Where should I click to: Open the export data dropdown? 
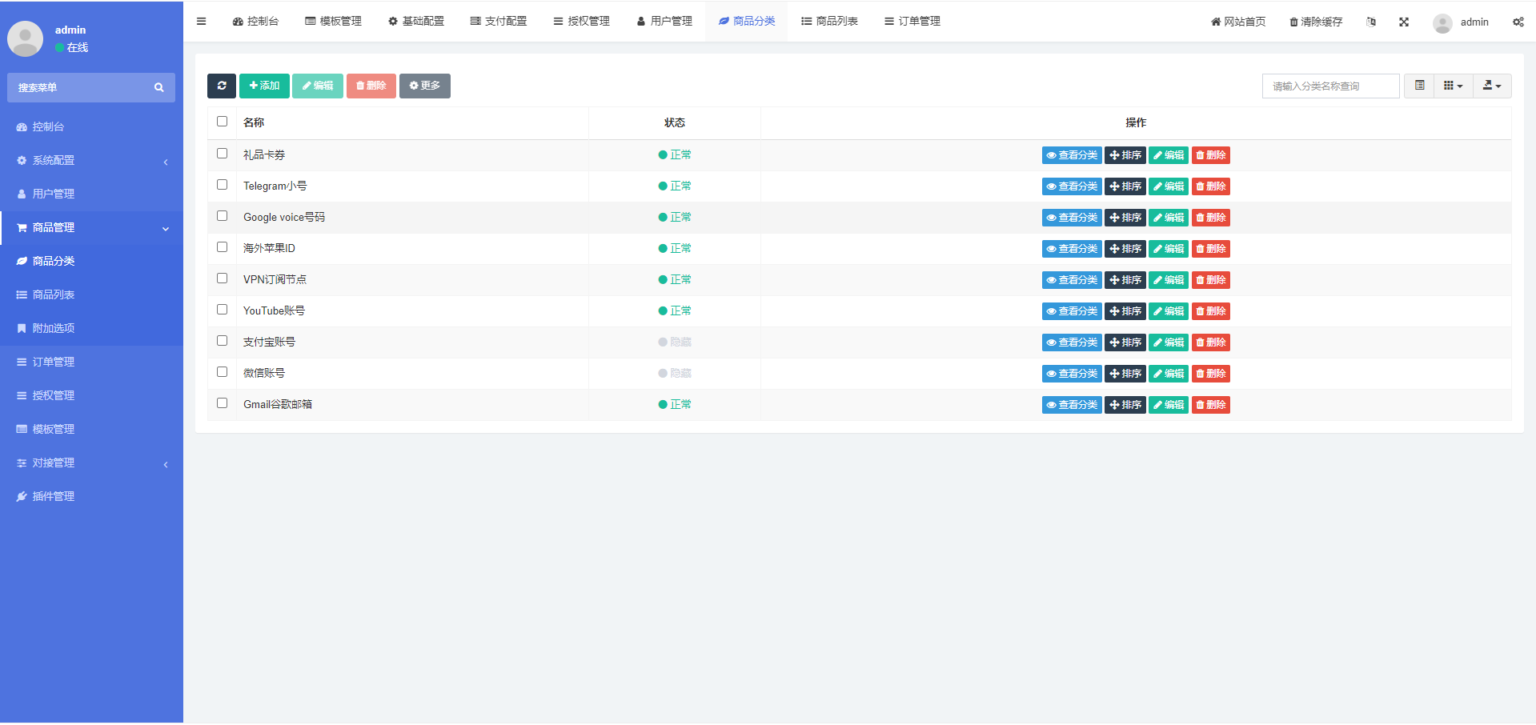click(x=1491, y=86)
